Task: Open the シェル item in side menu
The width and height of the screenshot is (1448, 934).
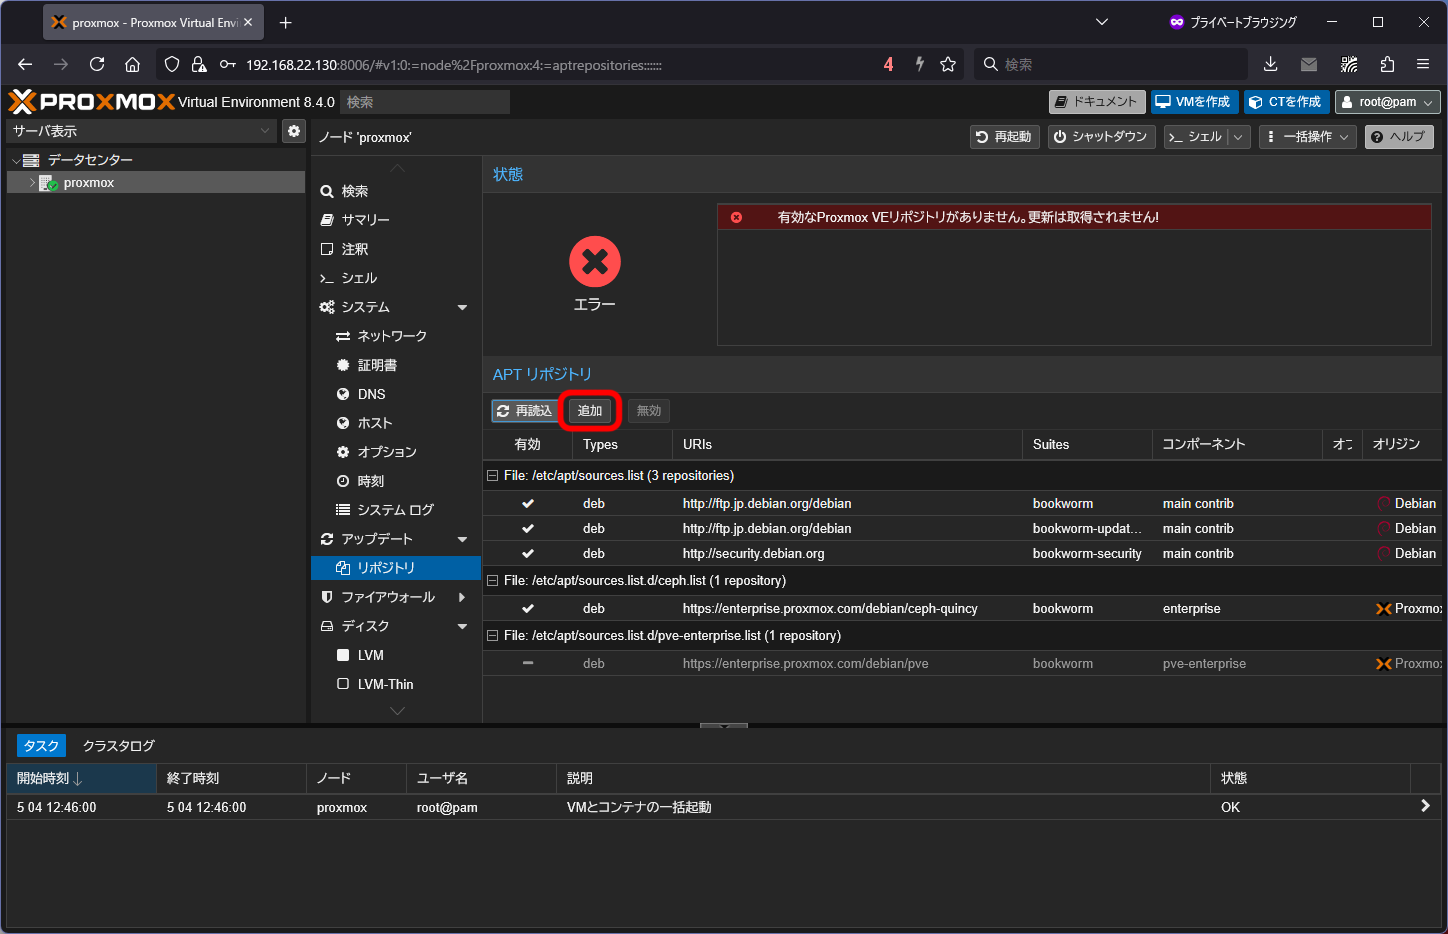Action: (x=396, y=278)
